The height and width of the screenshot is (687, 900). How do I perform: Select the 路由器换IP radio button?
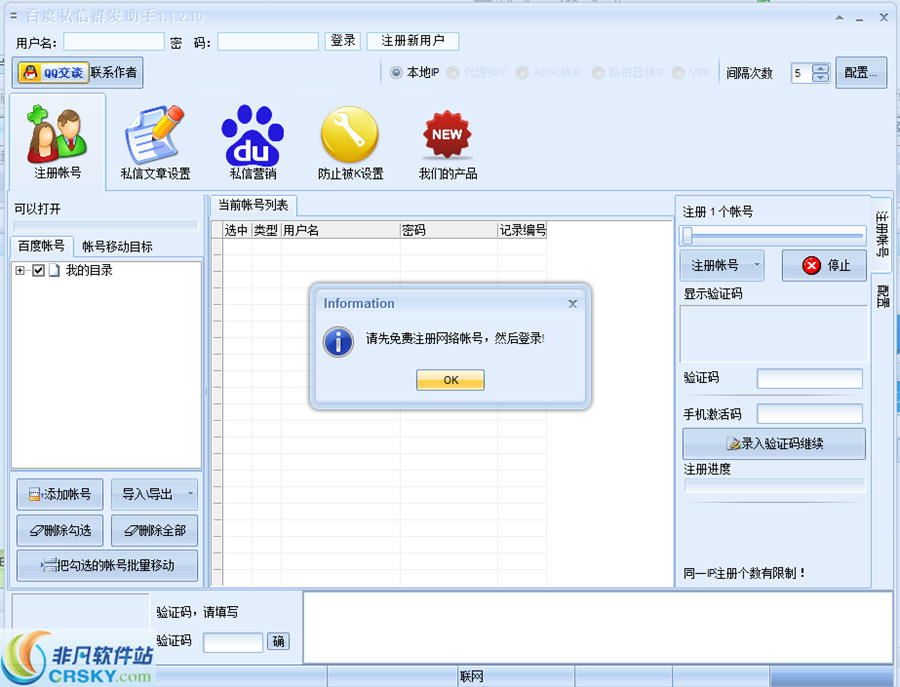tap(598, 72)
